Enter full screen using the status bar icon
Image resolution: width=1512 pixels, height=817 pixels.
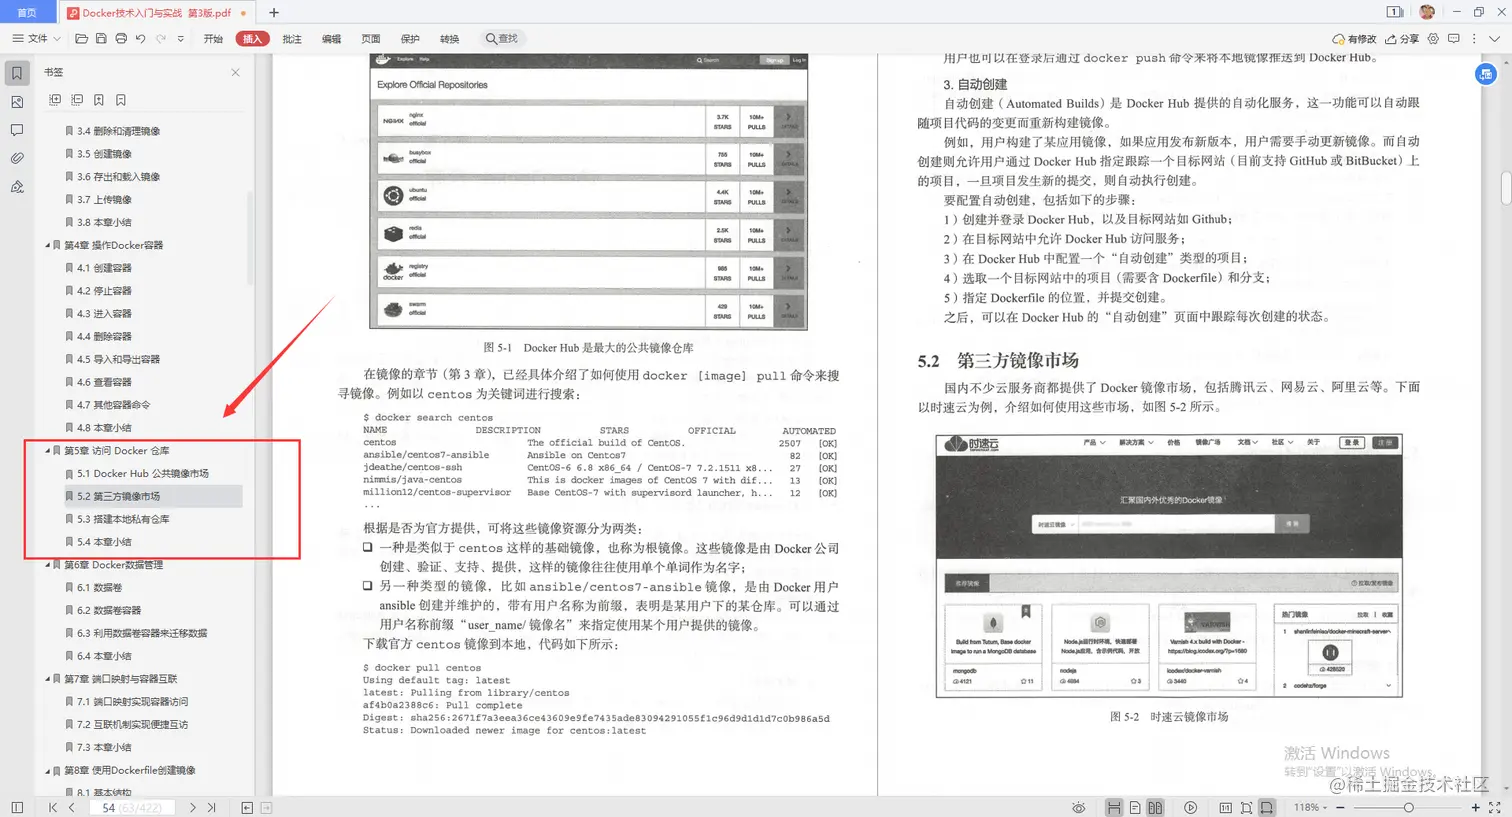[x=1190, y=807]
